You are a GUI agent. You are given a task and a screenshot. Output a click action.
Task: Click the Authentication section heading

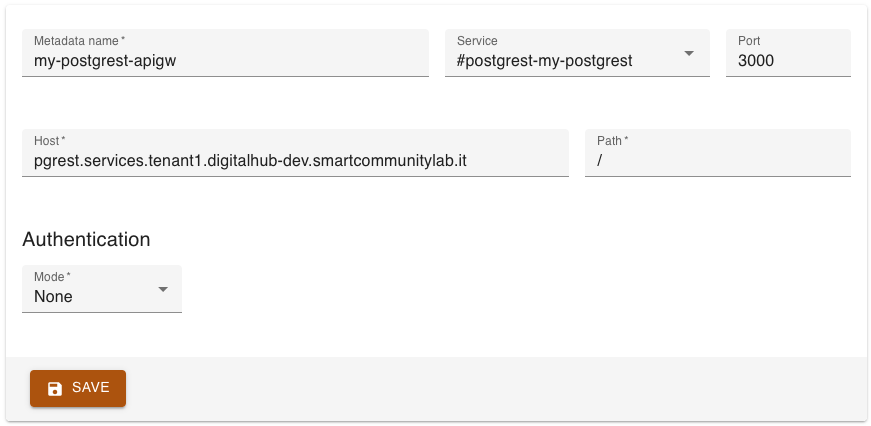click(86, 240)
